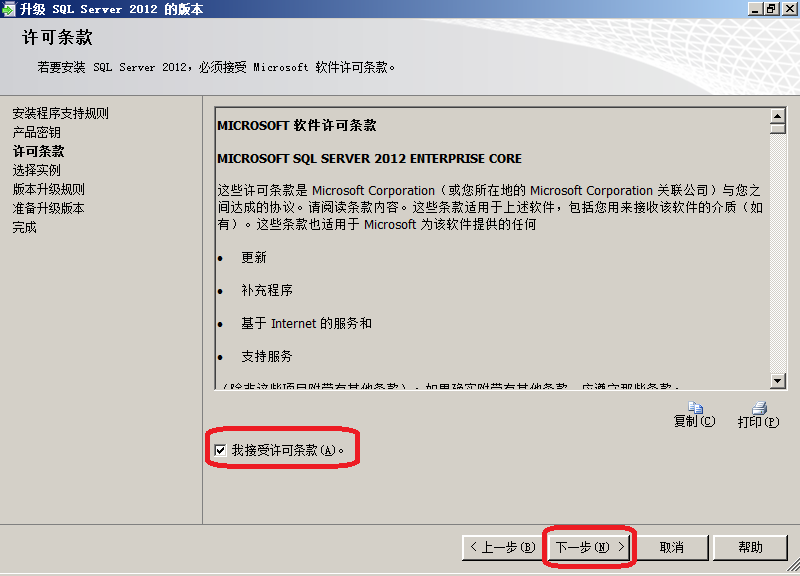800x576 pixels.
Task: Select 产品密钥 step in sidebar
Action: point(37,133)
